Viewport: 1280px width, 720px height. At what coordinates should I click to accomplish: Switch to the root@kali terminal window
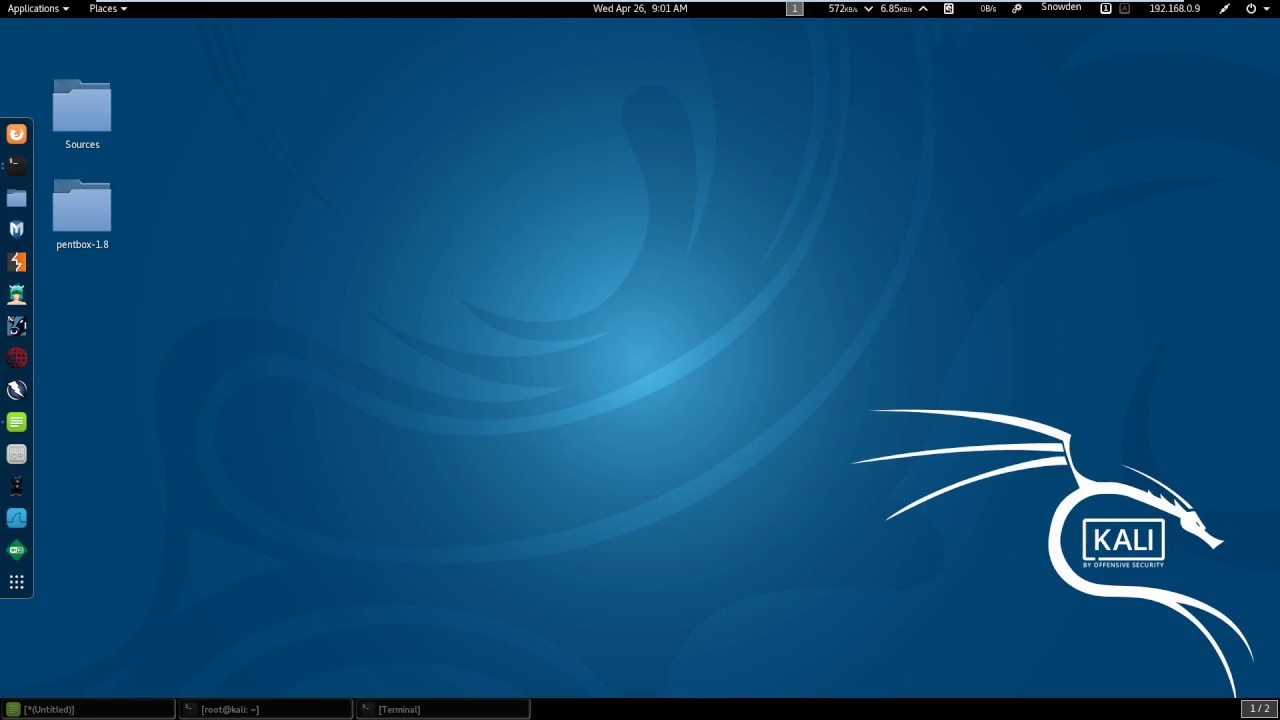[266, 709]
